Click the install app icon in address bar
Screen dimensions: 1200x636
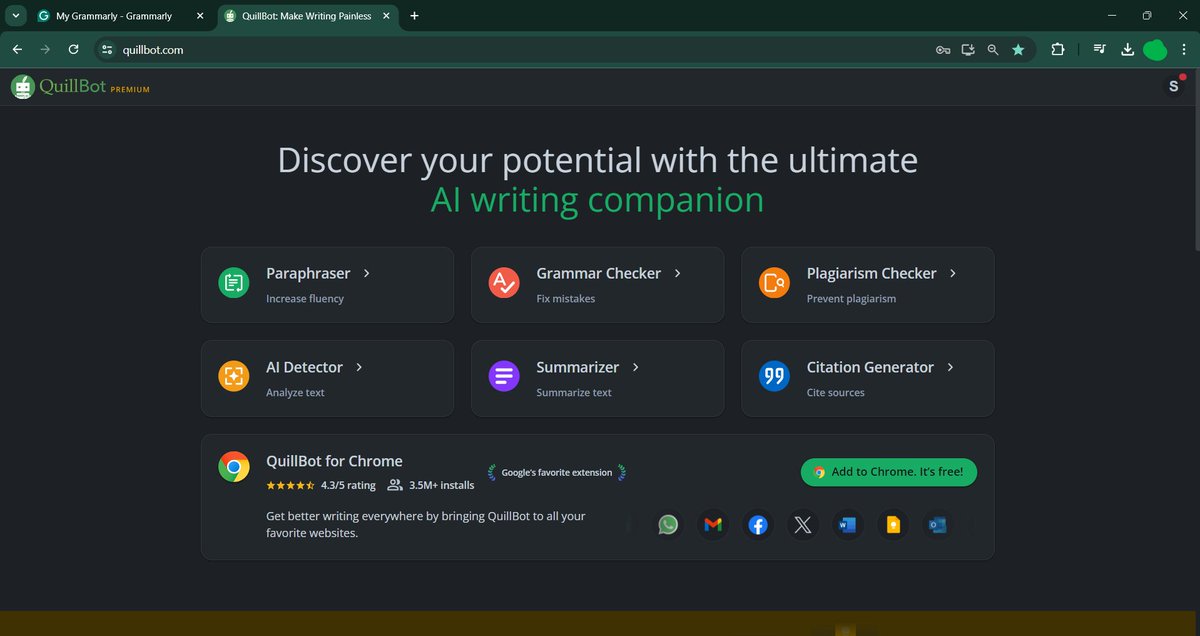pyautogui.click(x=968, y=49)
